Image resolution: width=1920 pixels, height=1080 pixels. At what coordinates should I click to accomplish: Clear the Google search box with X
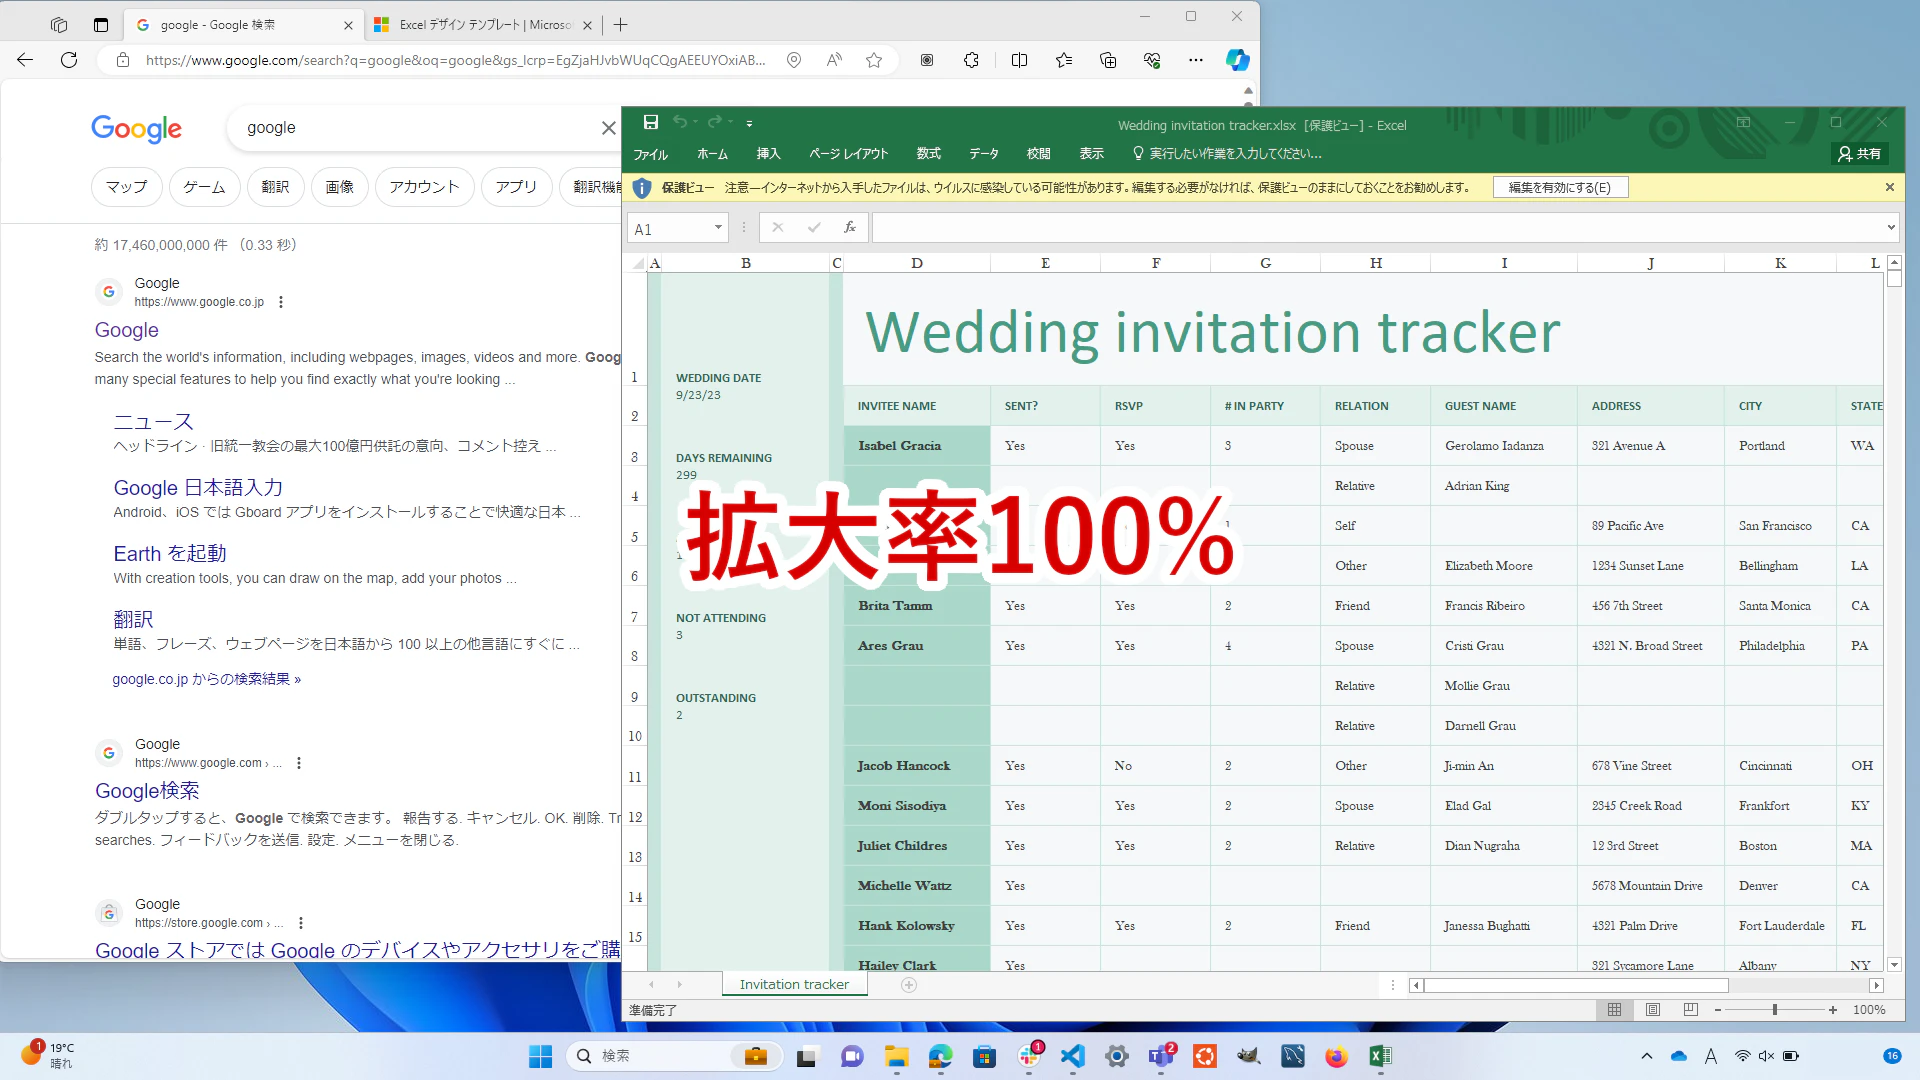point(608,128)
